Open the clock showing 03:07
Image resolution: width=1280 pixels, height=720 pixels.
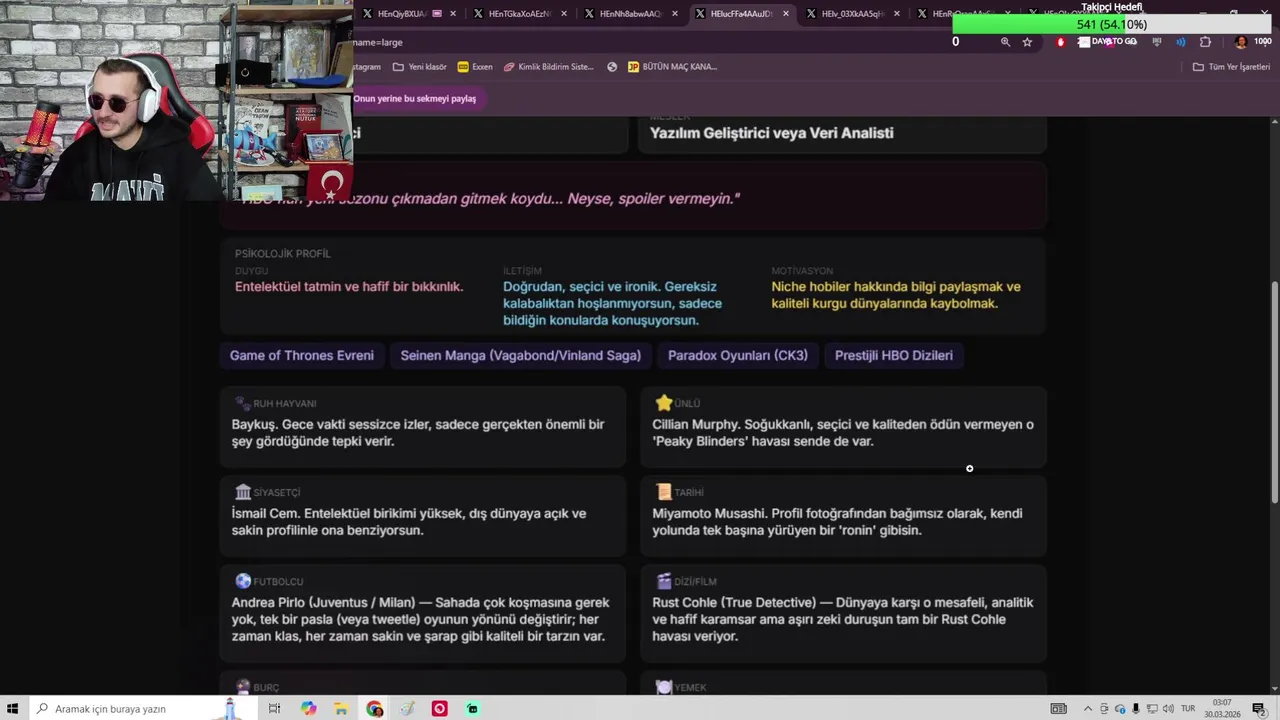tap(1222, 709)
